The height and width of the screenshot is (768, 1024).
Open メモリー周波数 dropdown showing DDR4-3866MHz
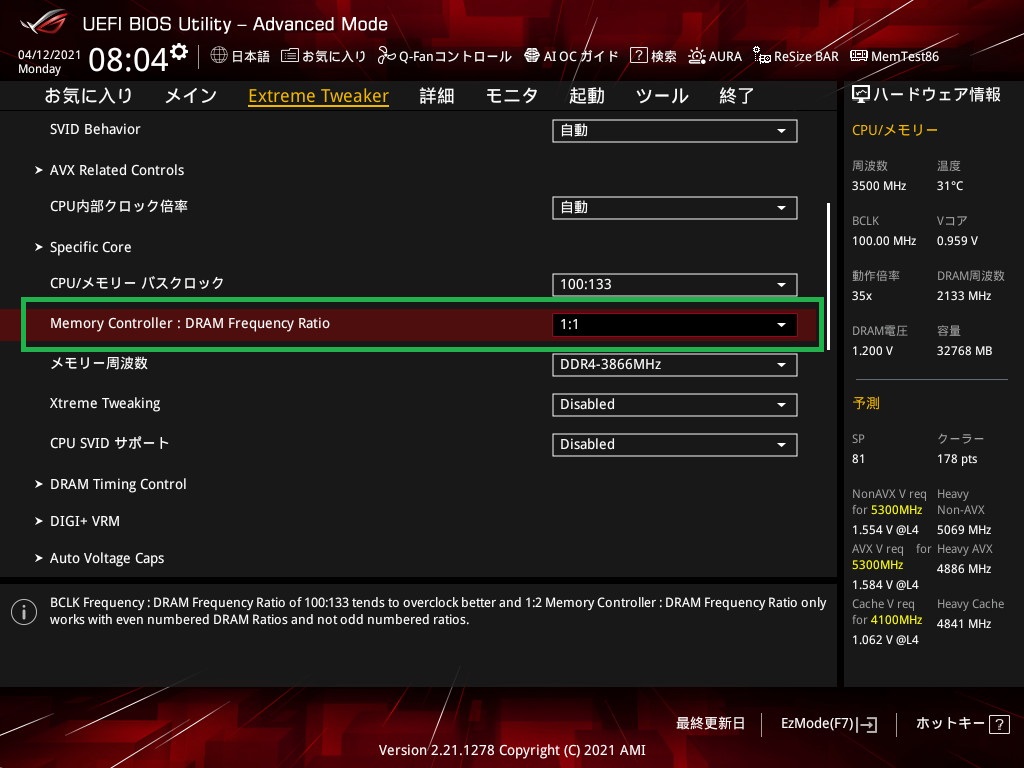pos(675,364)
